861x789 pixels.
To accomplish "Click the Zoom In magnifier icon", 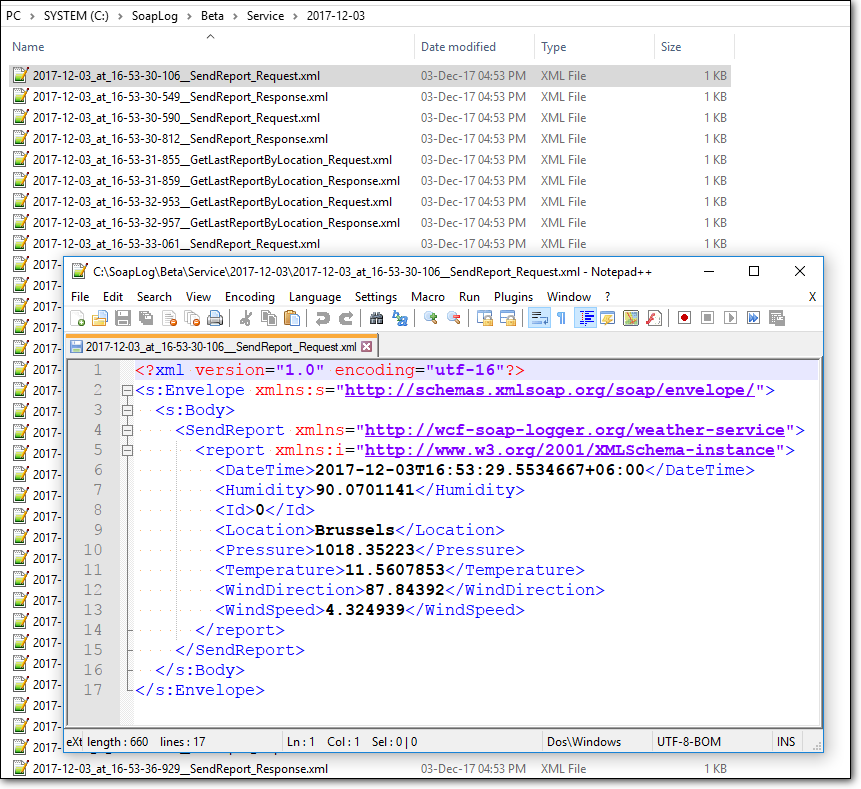I will tap(431, 319).
